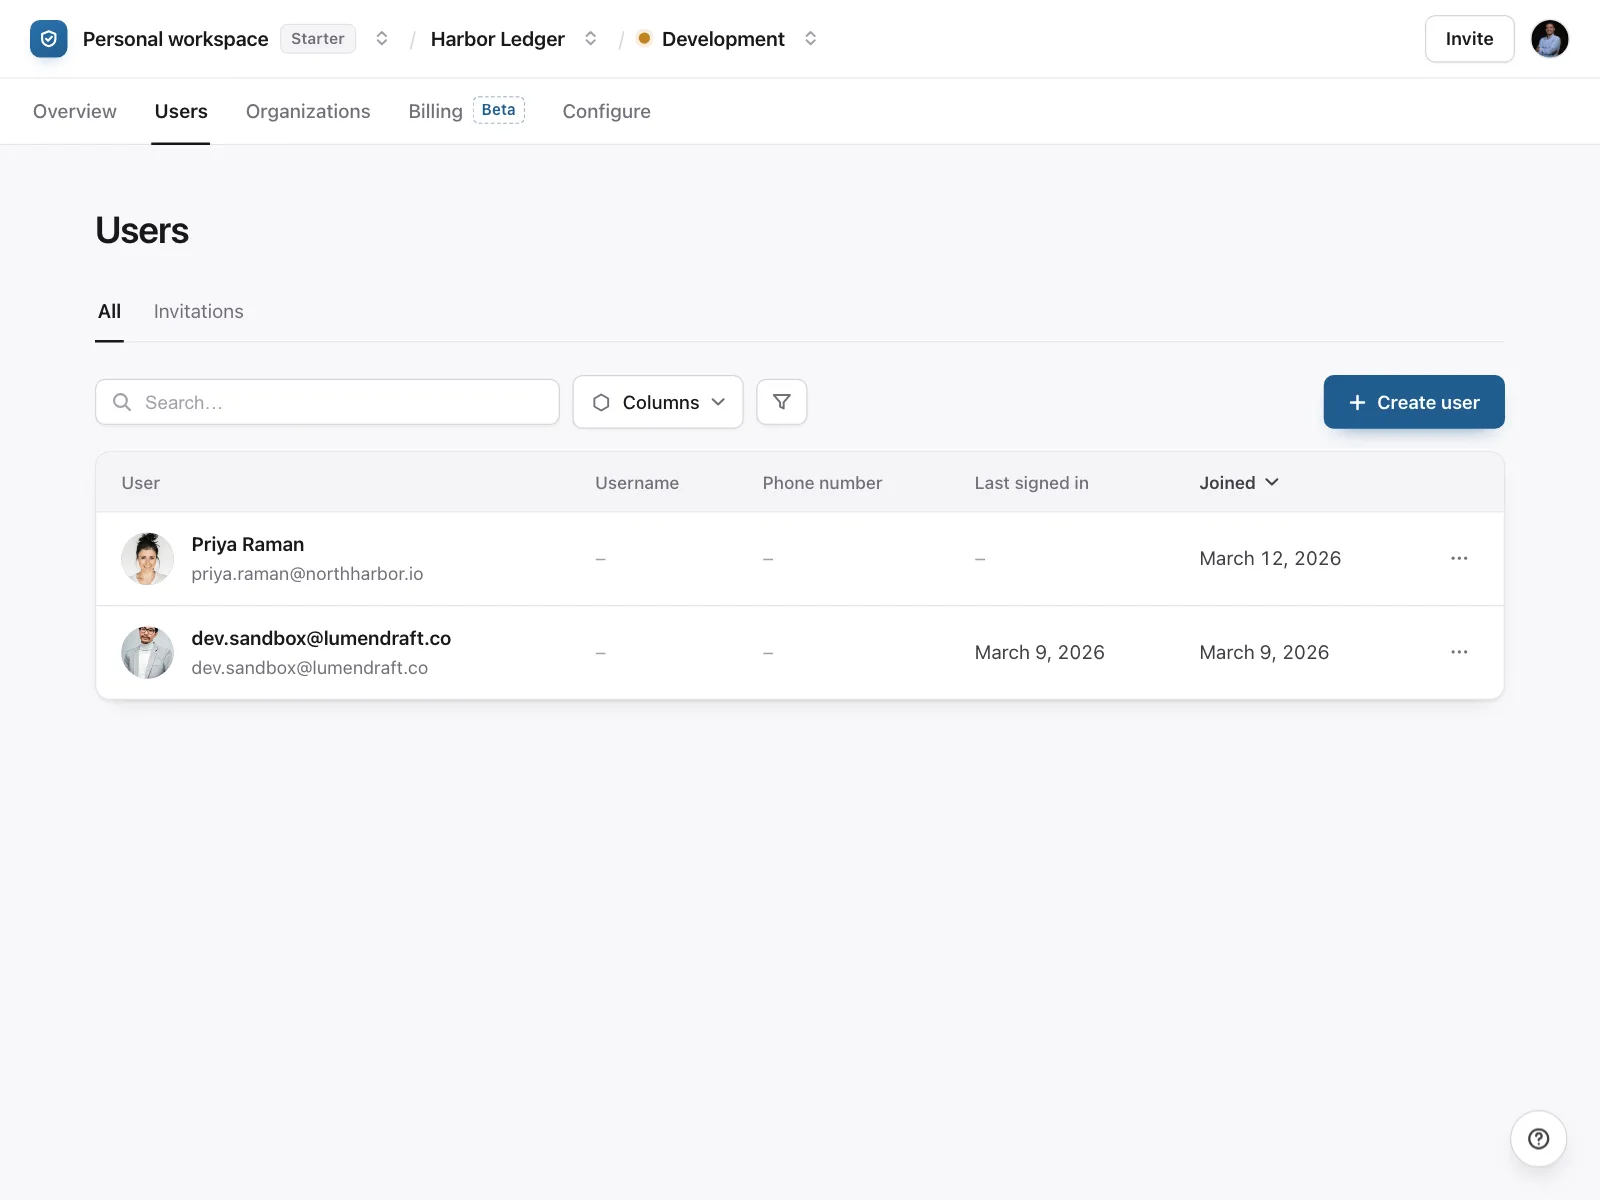Go to the Overview tab
Viewport: 1600px width, 1200px height.
(x=75, y=111)
